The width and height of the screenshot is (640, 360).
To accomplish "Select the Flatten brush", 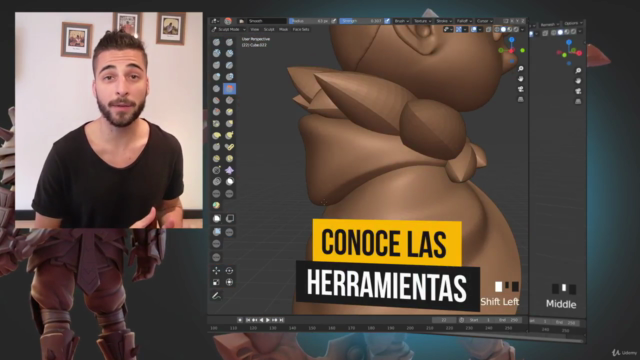I will [216, 100].
